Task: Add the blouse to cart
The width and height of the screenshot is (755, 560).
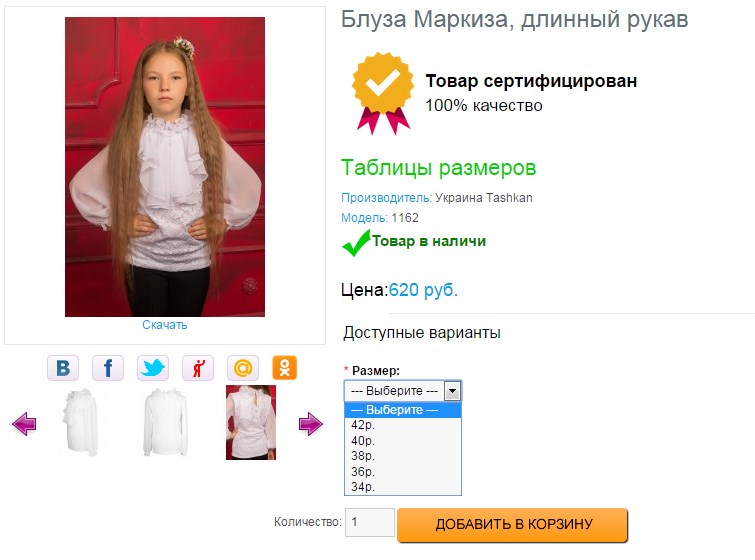Action: (x=513, y=525)
